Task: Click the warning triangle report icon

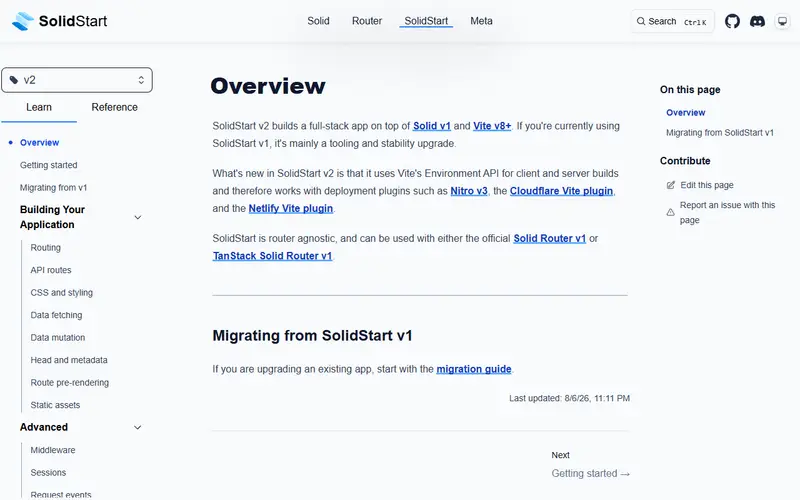Action: tap(671, 212)
